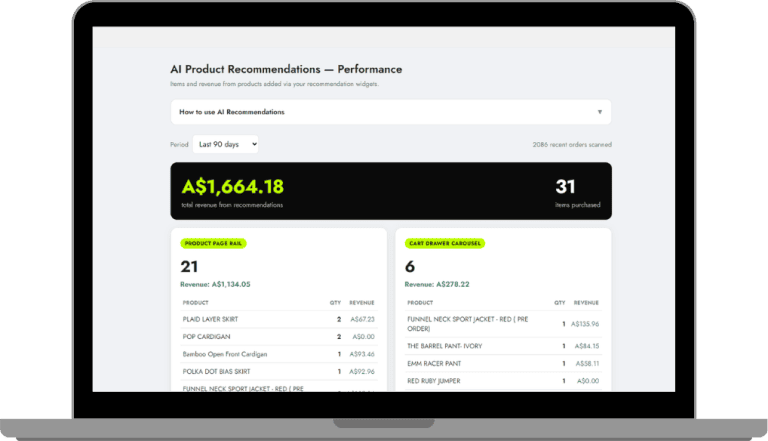
Task: Select the Bamboo Open Front Cardigan row
Action: (x=279, y=354)
